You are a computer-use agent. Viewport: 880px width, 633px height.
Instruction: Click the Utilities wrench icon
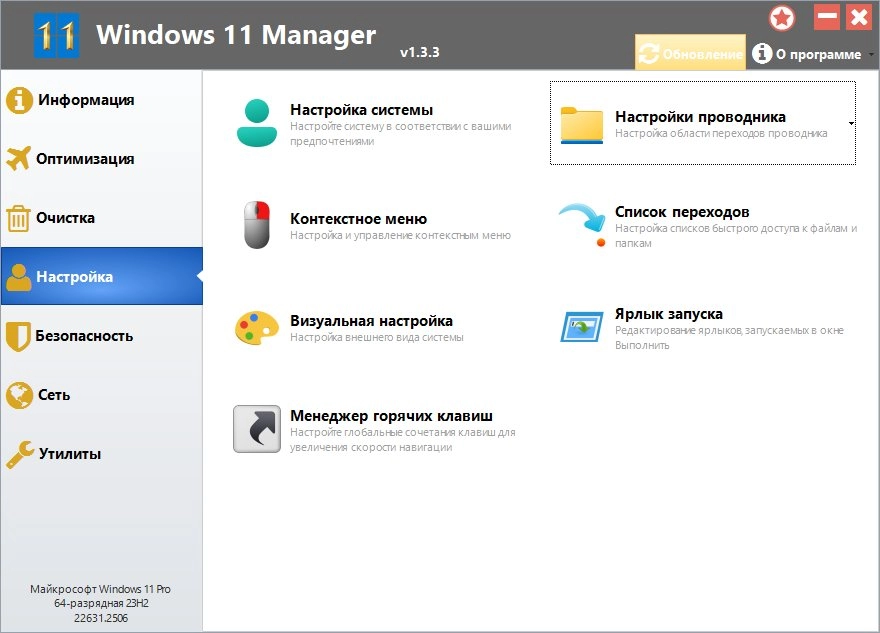coord(20,454)
